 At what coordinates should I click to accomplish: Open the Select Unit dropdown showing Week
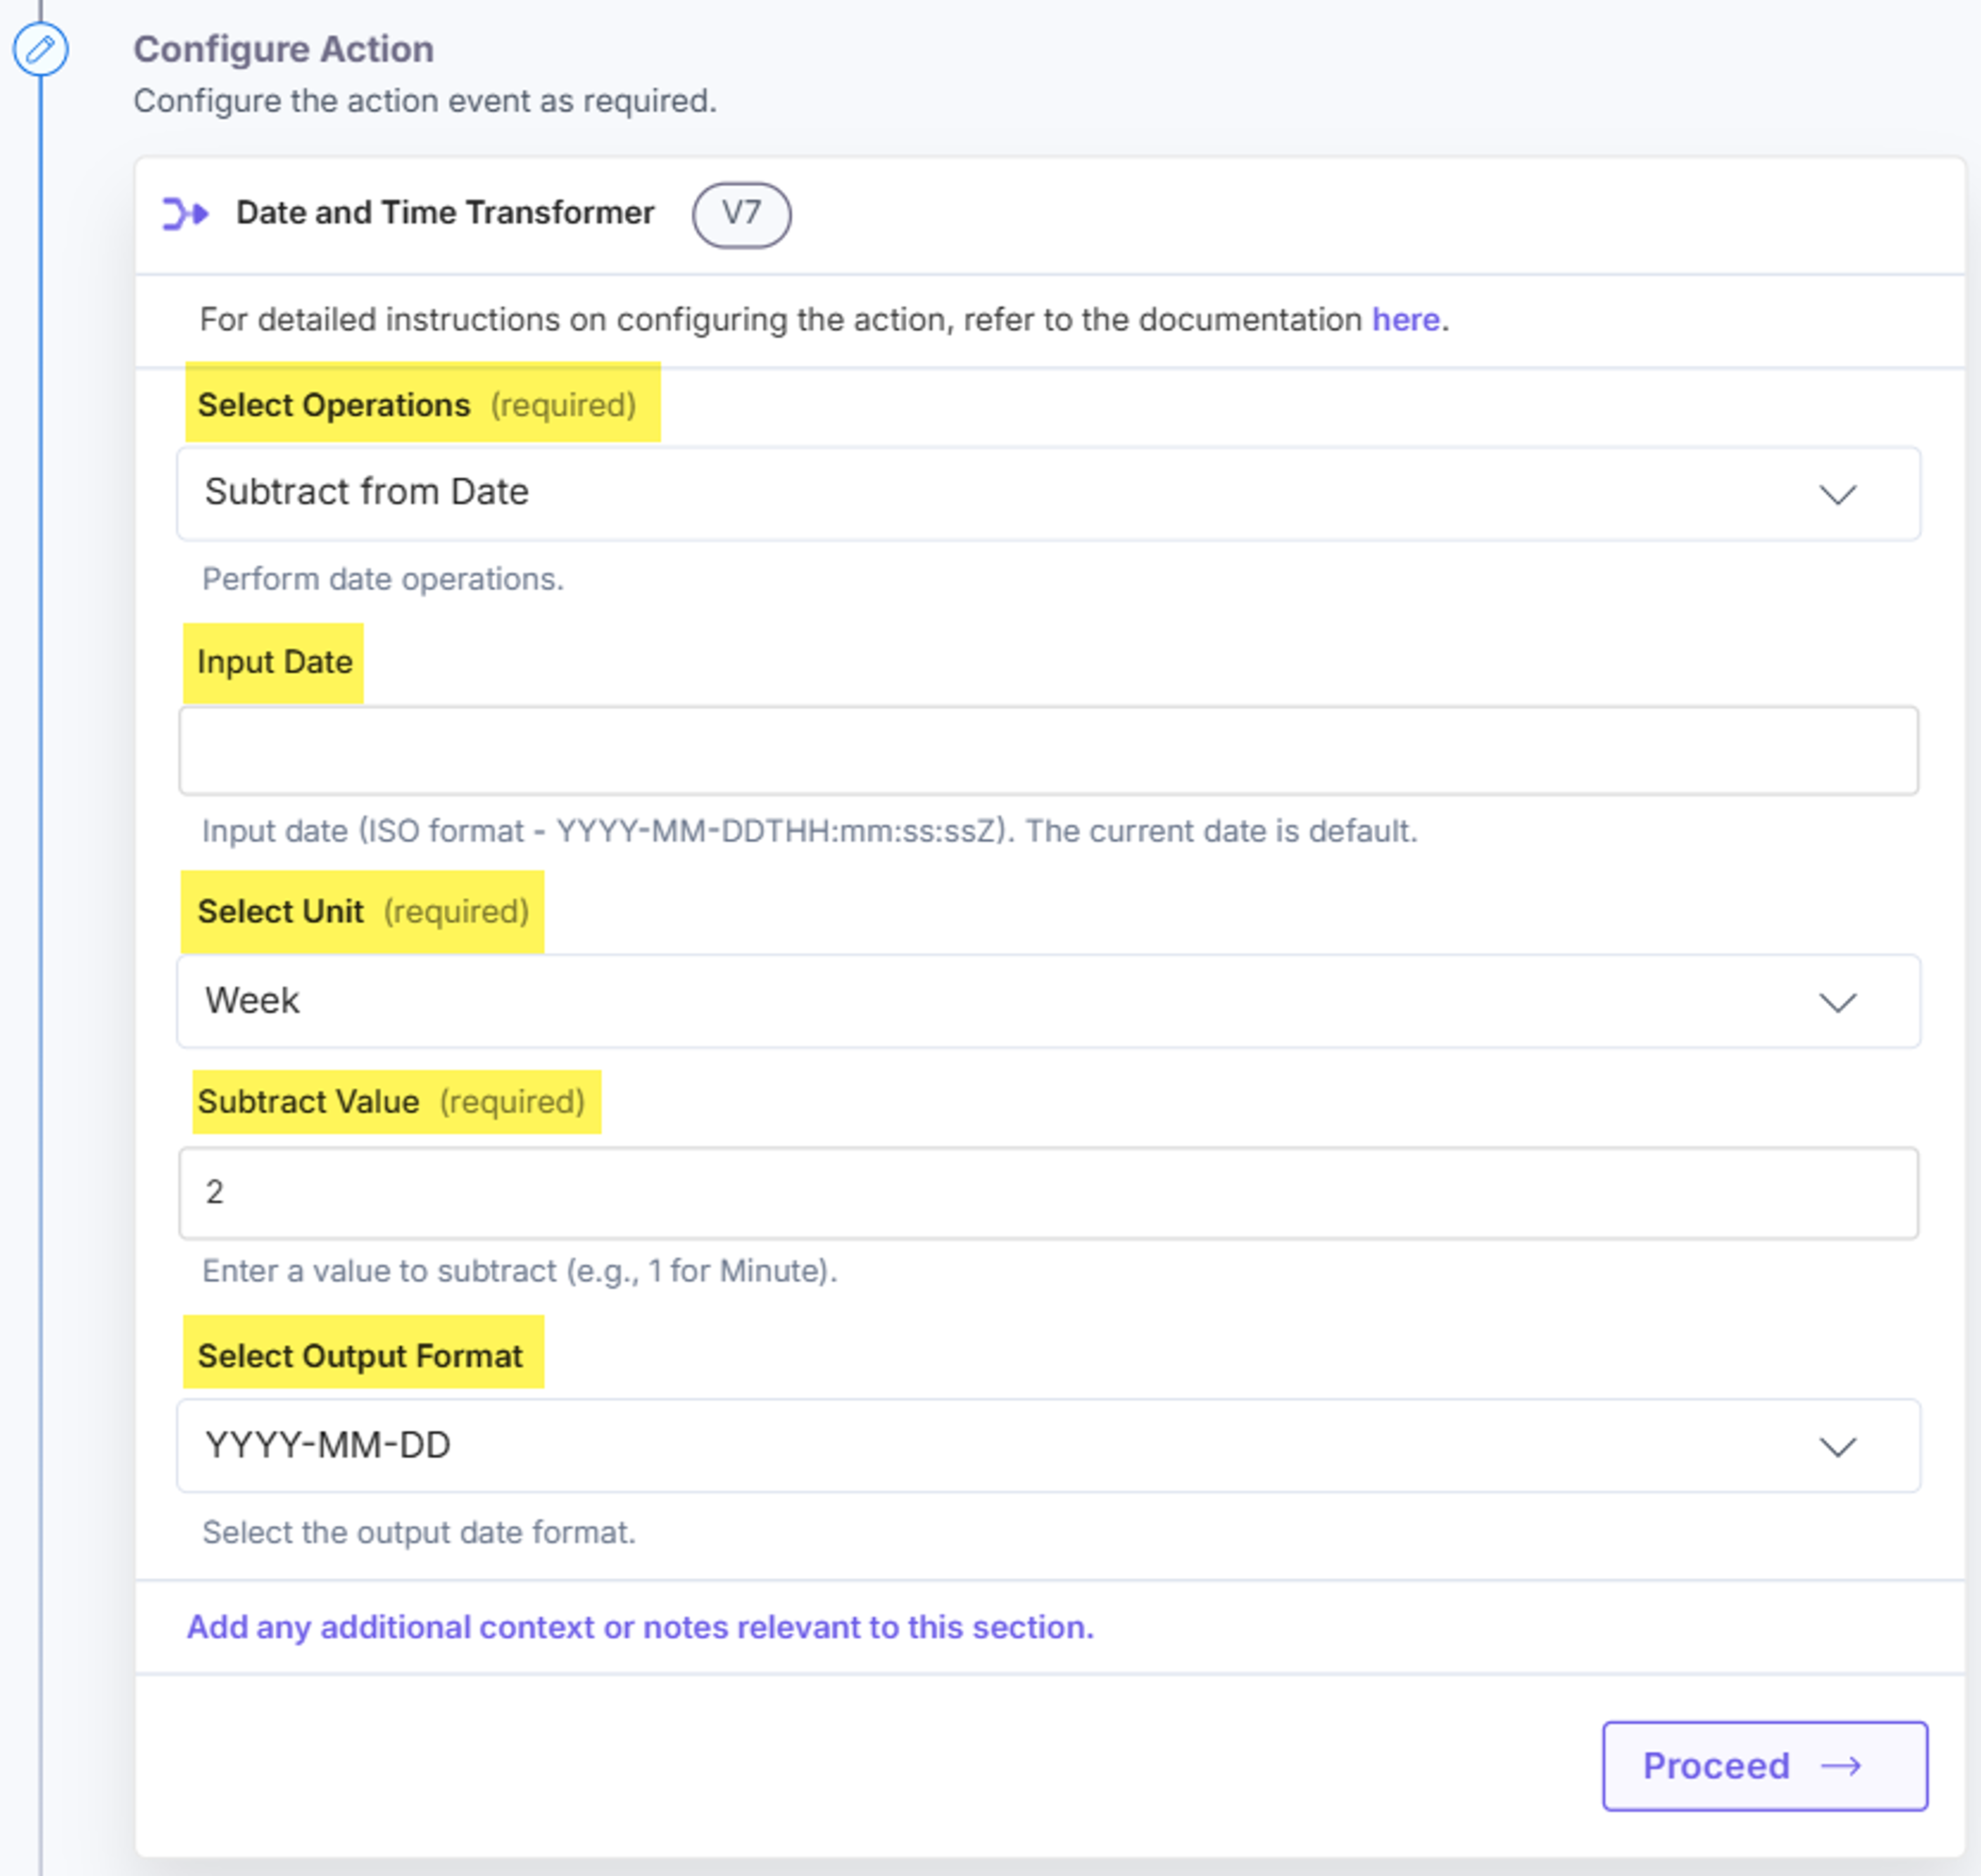(1048, 1001)
